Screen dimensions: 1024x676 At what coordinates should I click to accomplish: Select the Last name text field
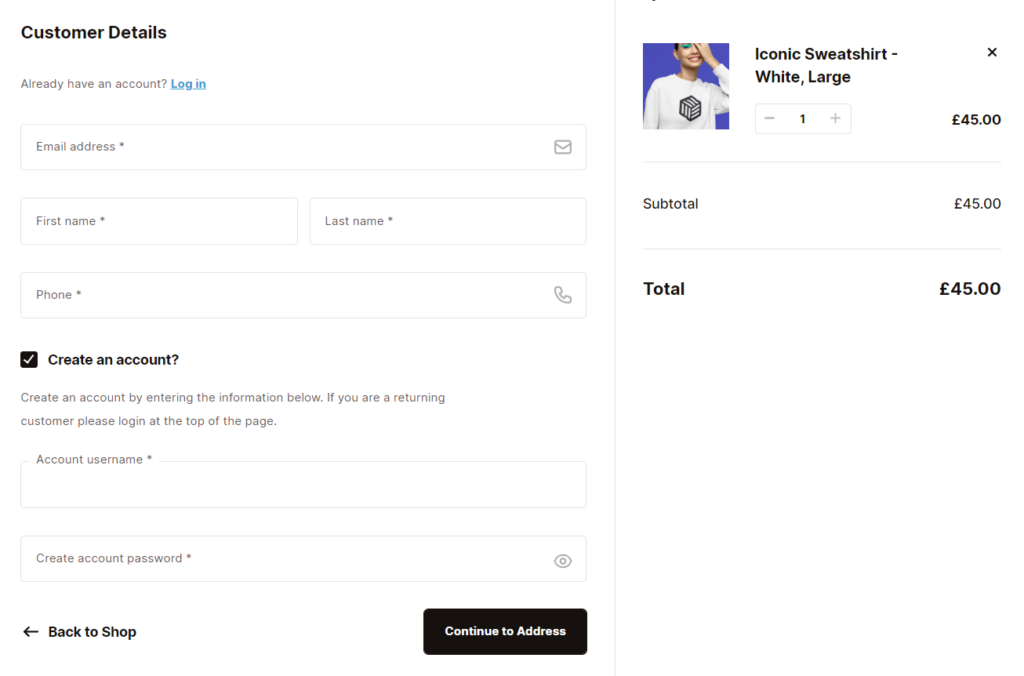pos(448,221)
